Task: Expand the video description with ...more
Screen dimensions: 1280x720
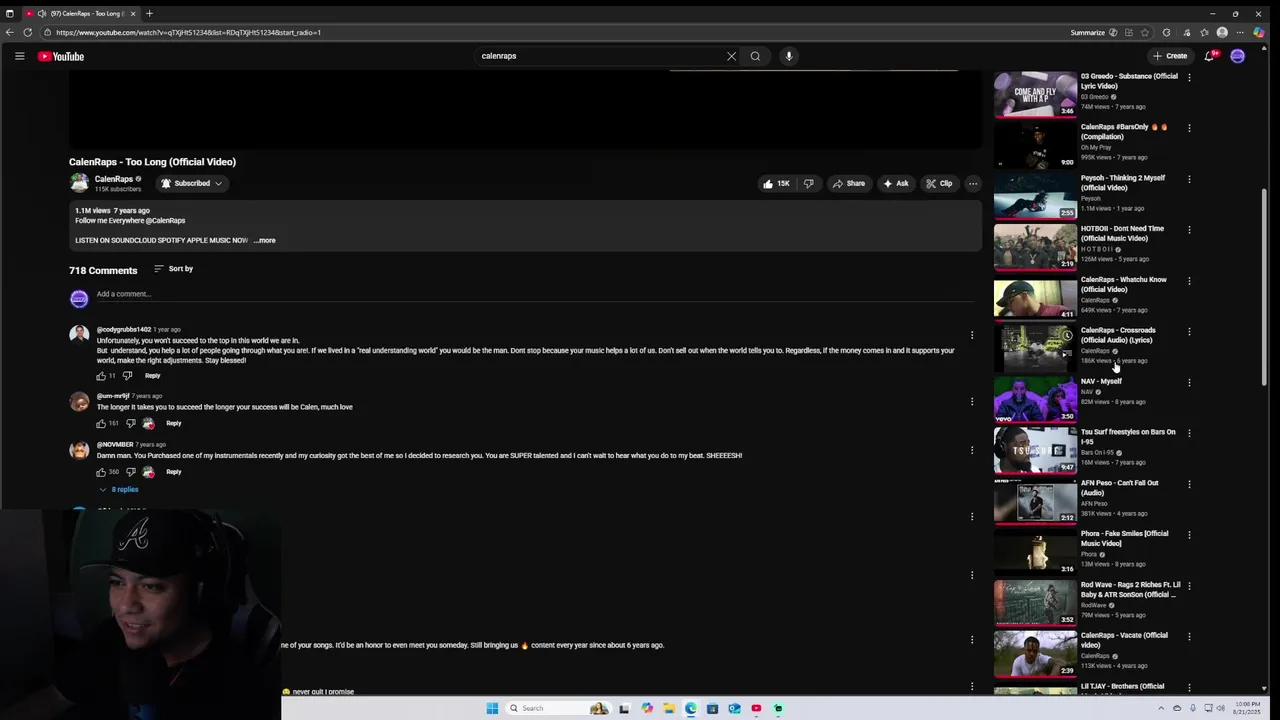Action: (x=265, y=240)
